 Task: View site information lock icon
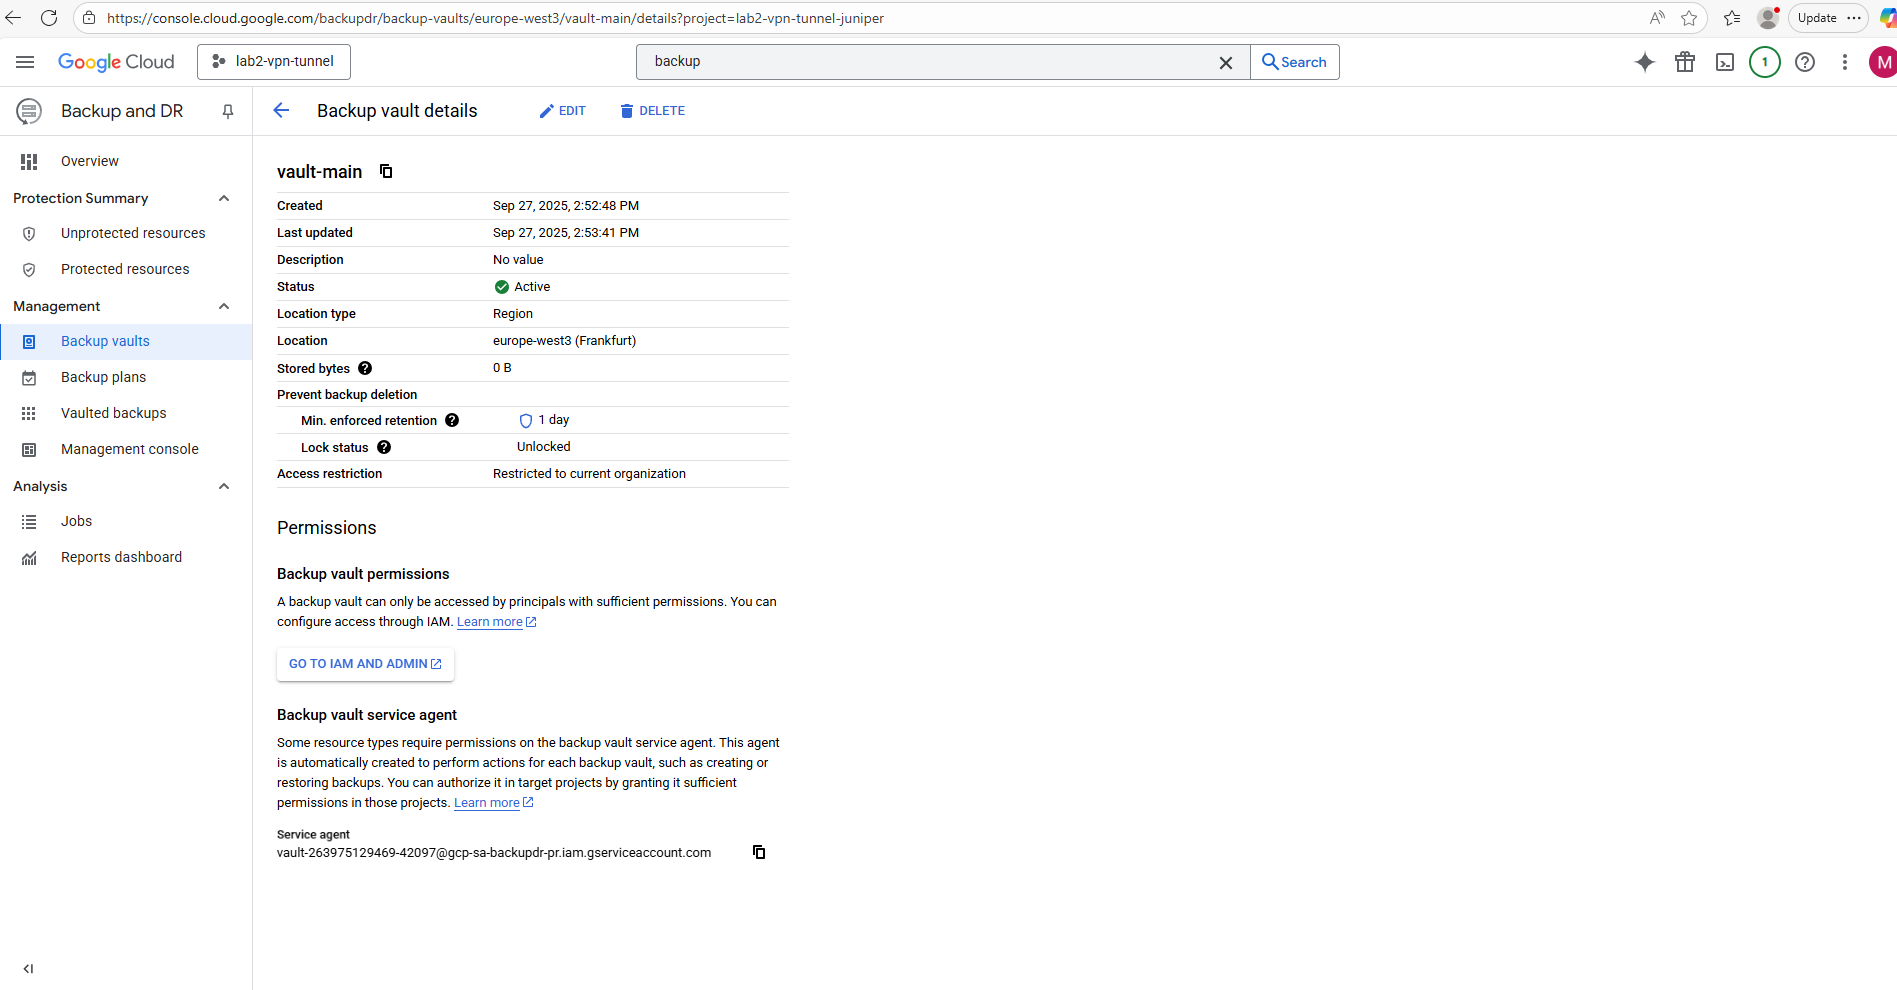(89, 18)
